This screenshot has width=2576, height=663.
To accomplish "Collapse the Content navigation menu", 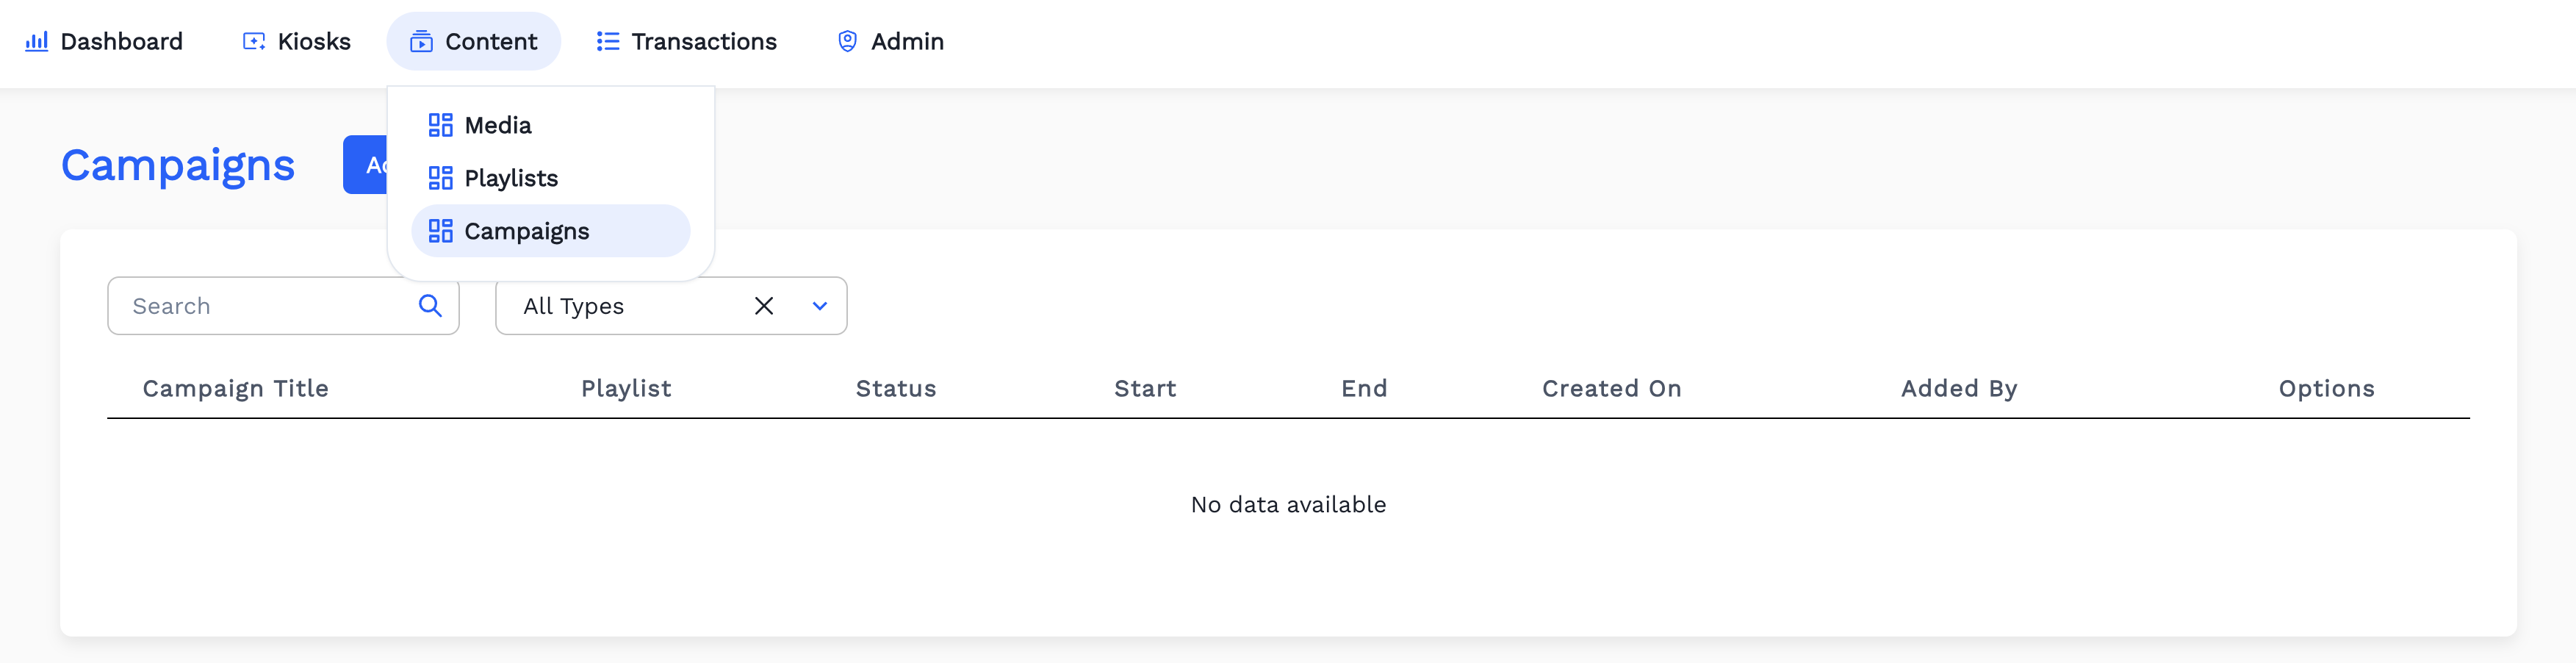I will click(474, 42).
